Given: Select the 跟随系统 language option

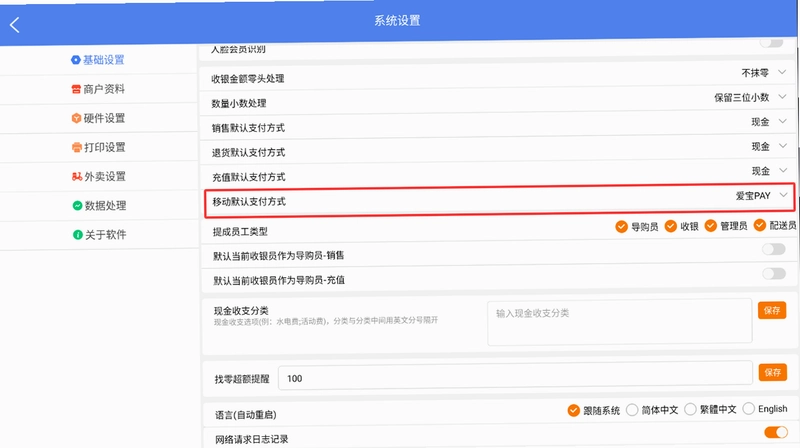Looking at the screenshot, I should tap(573, 410).
